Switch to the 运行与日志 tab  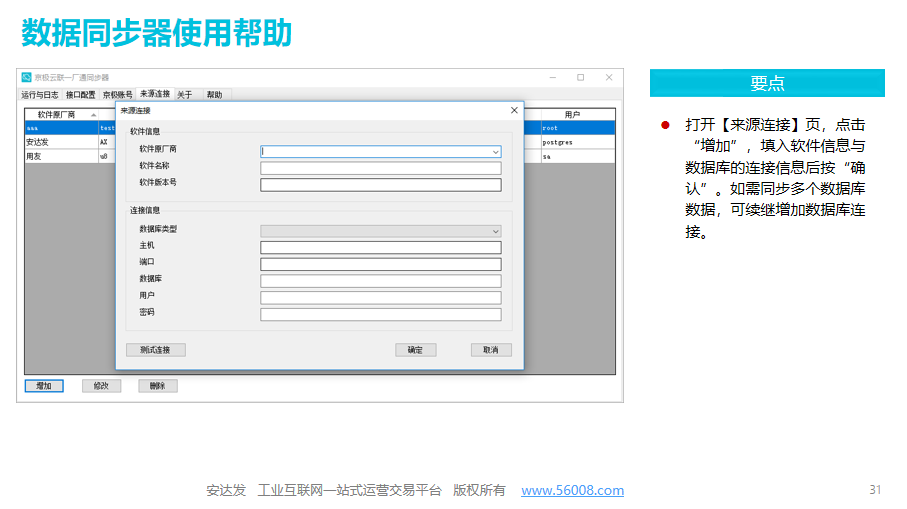41,95
